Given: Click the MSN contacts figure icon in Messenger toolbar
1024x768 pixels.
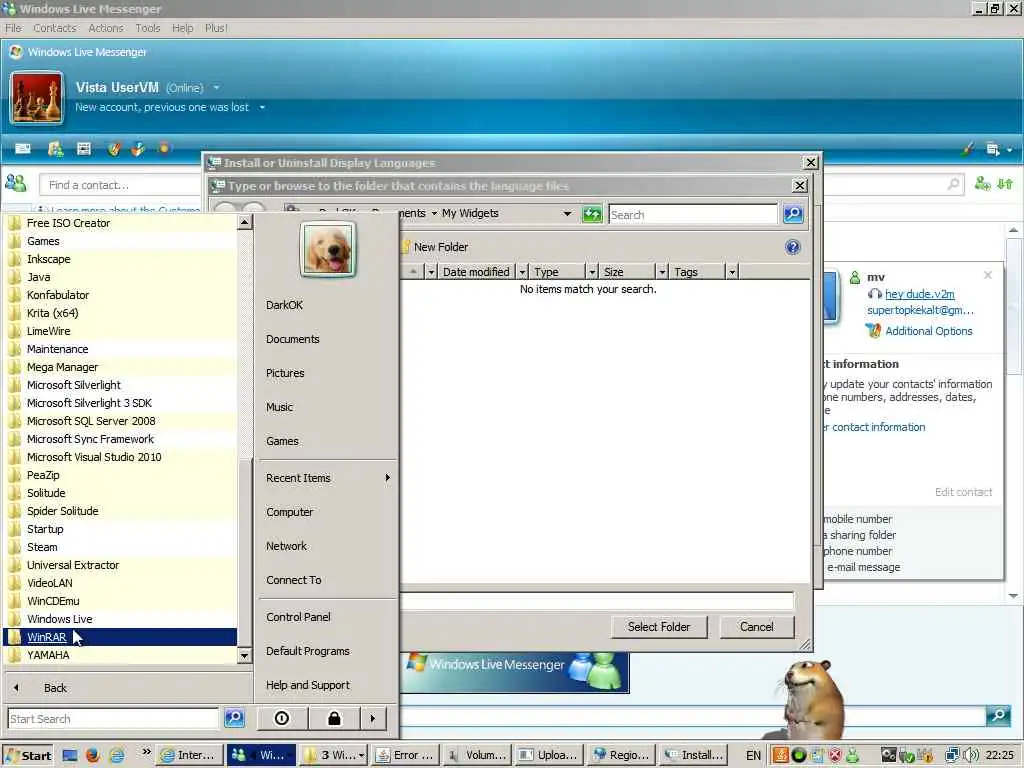Looking at the screenshot, I should pos(56,149).
